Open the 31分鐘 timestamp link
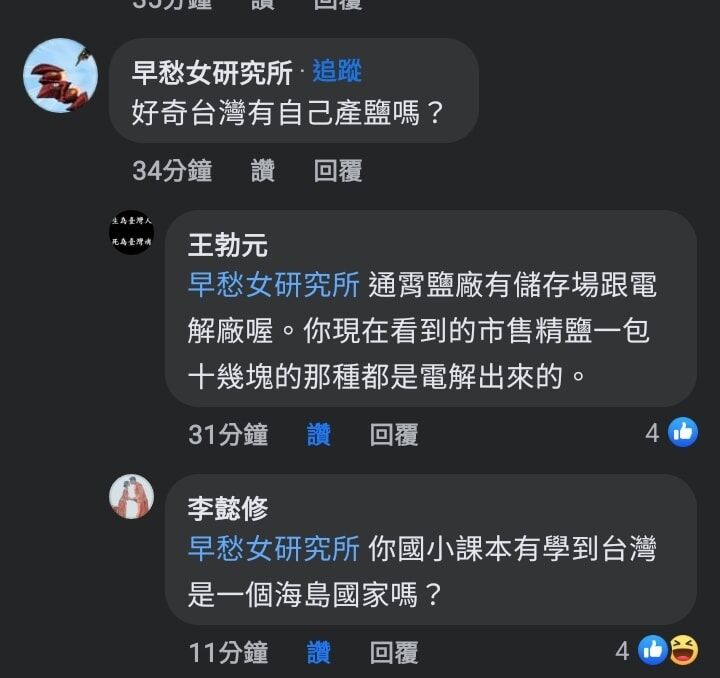Image resolution: width=720 pixels, height=678 pixels. tap(228, 434)
